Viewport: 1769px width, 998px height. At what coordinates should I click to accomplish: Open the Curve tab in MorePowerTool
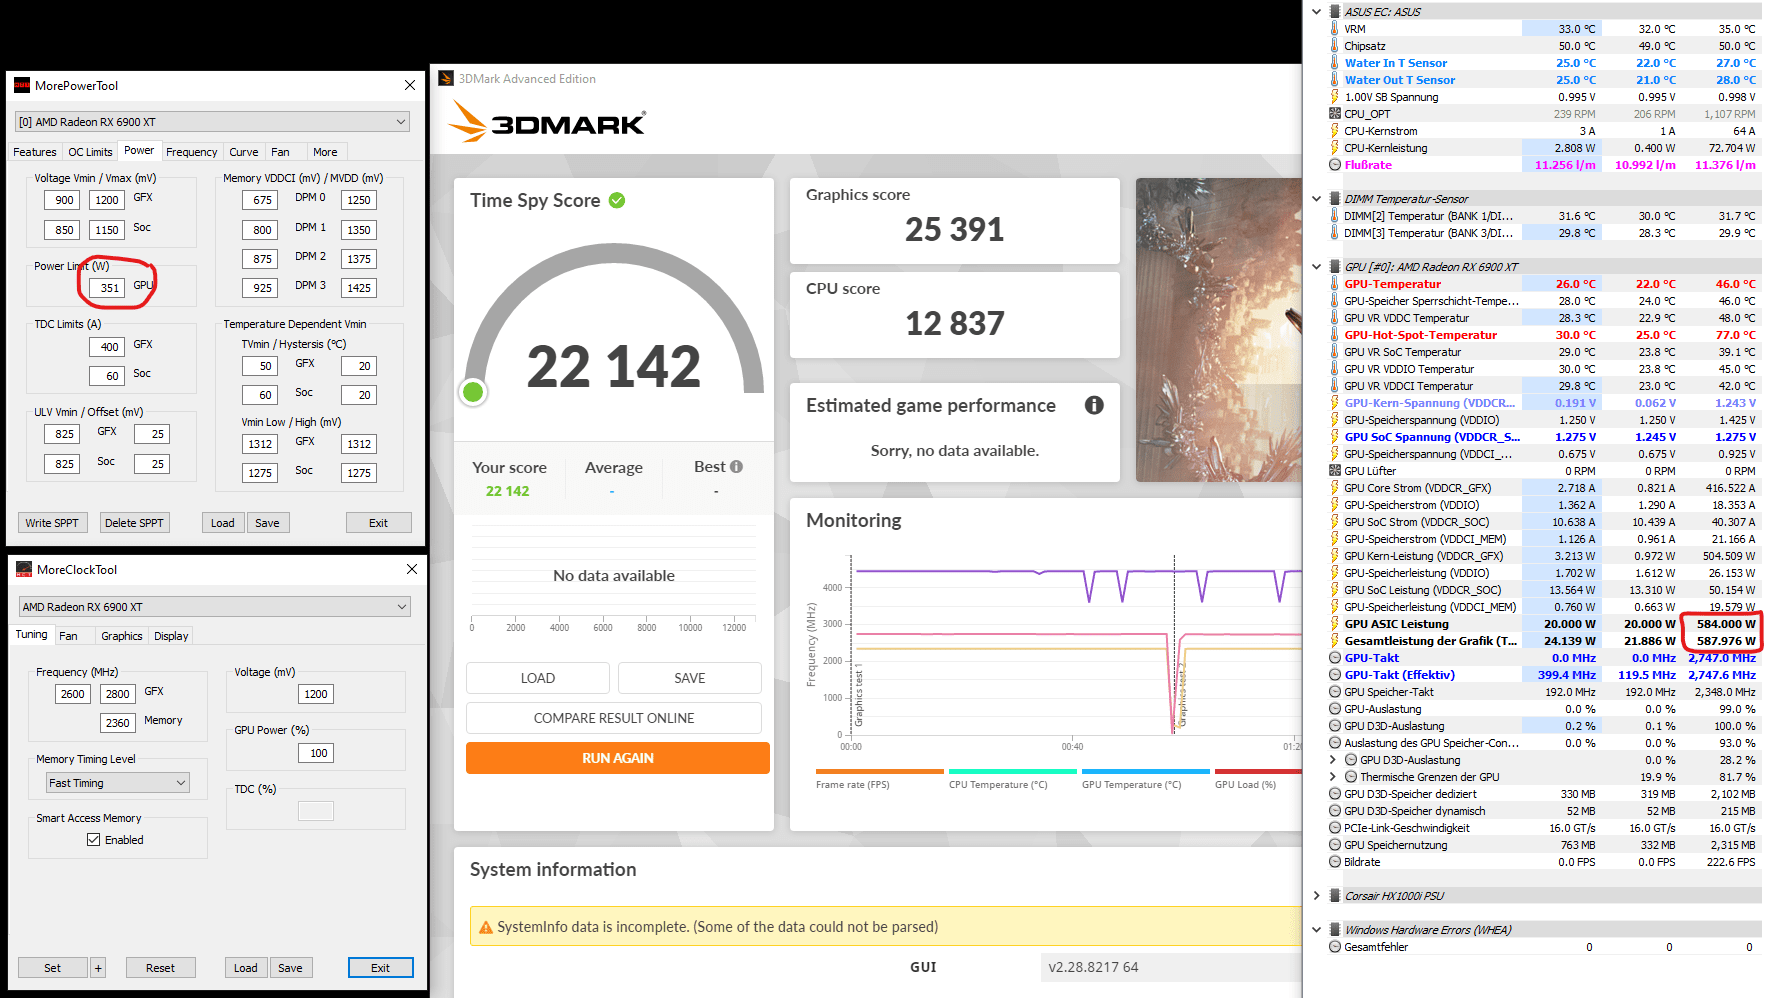pyautogui.click(x=244, y=152)
